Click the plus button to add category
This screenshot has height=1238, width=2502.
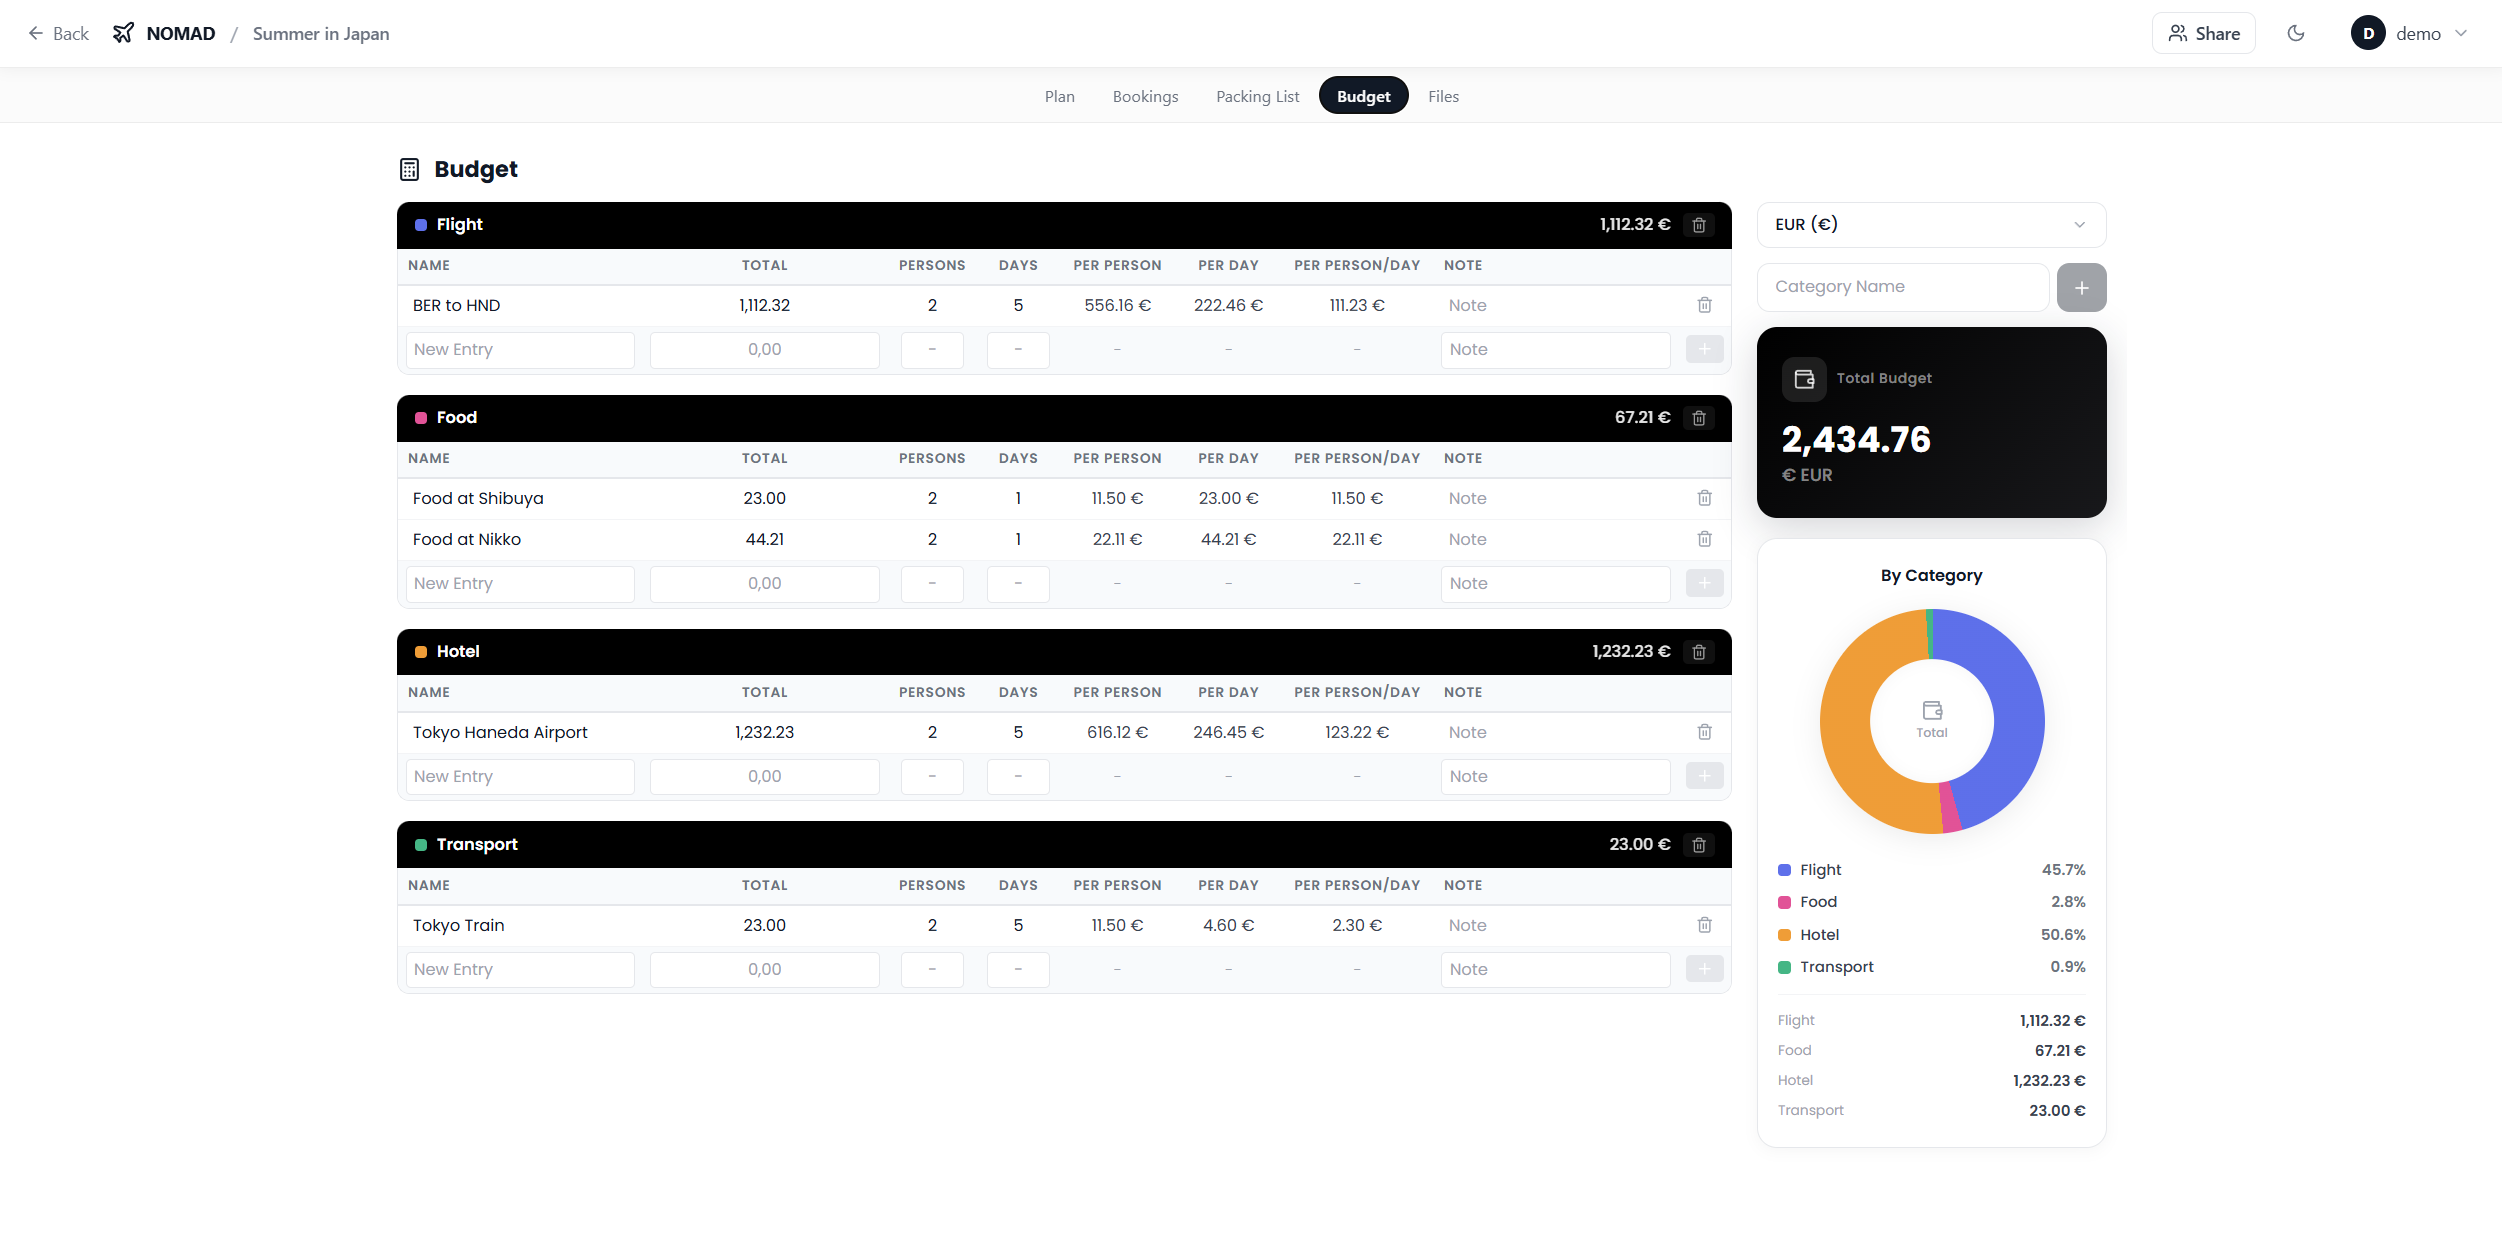click(2081, 288)
